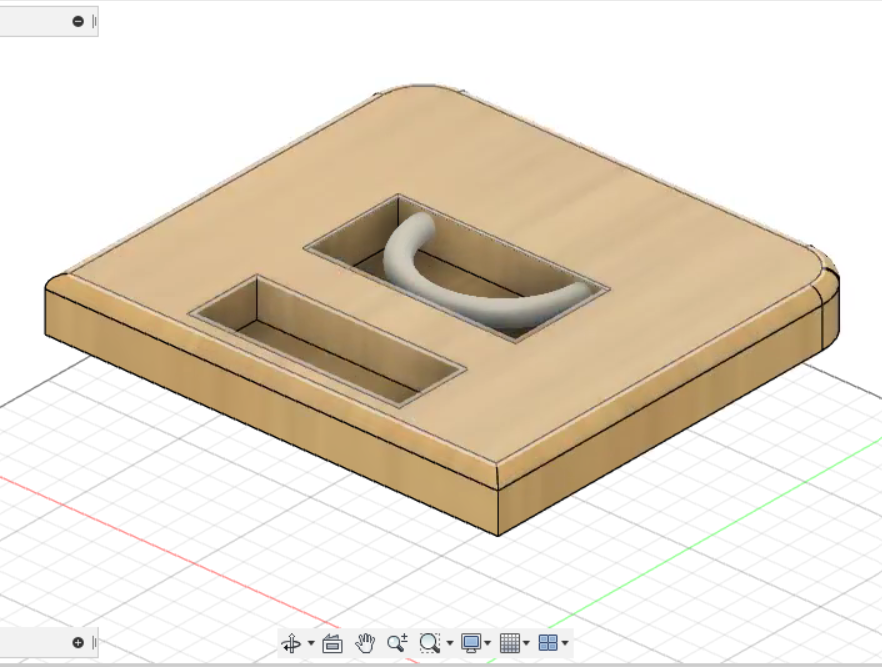882x667 pixels.
Task: Choose the Zoom Window tool icon
Action: click(430, 643)
